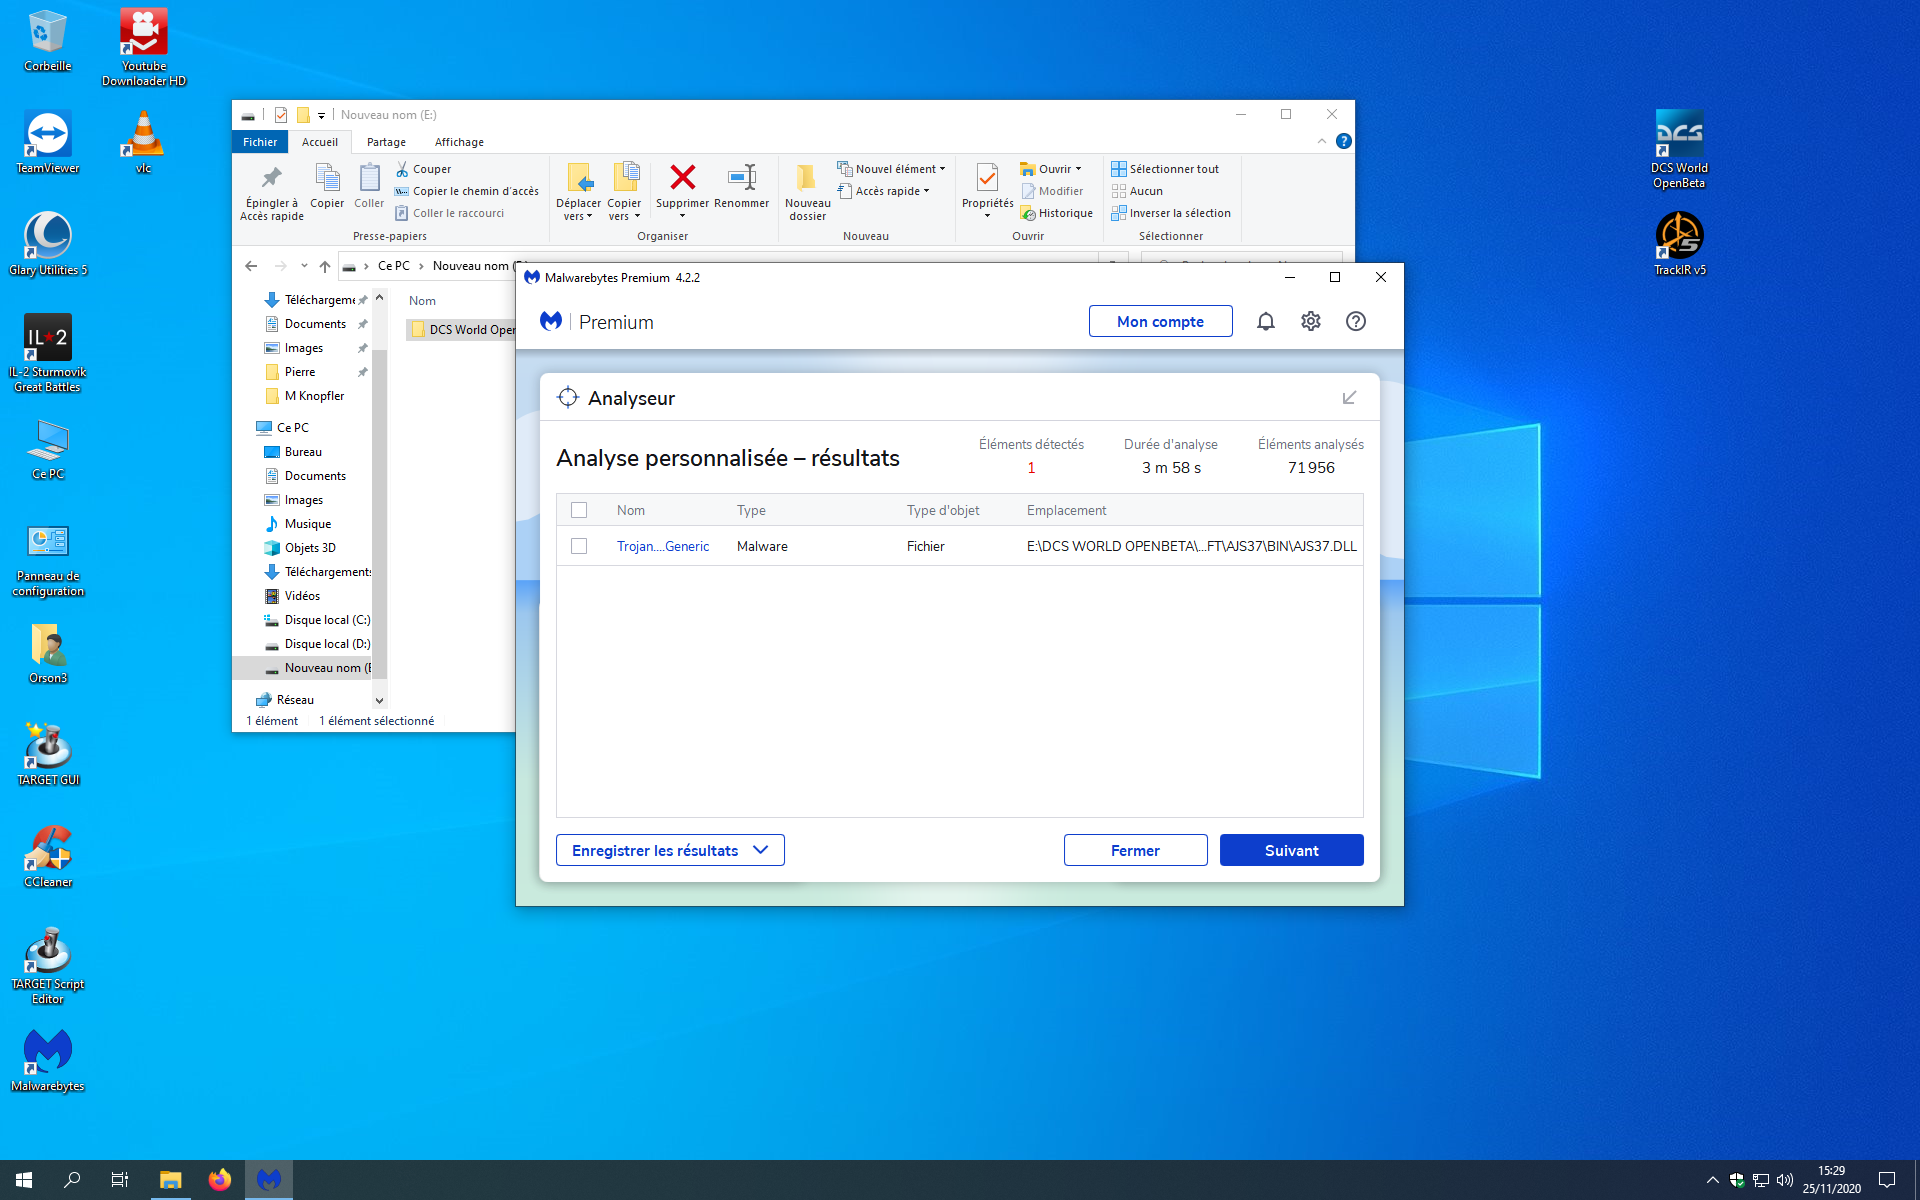Click Sélectionner tout in ribbon

click(x=1165, y=169)
